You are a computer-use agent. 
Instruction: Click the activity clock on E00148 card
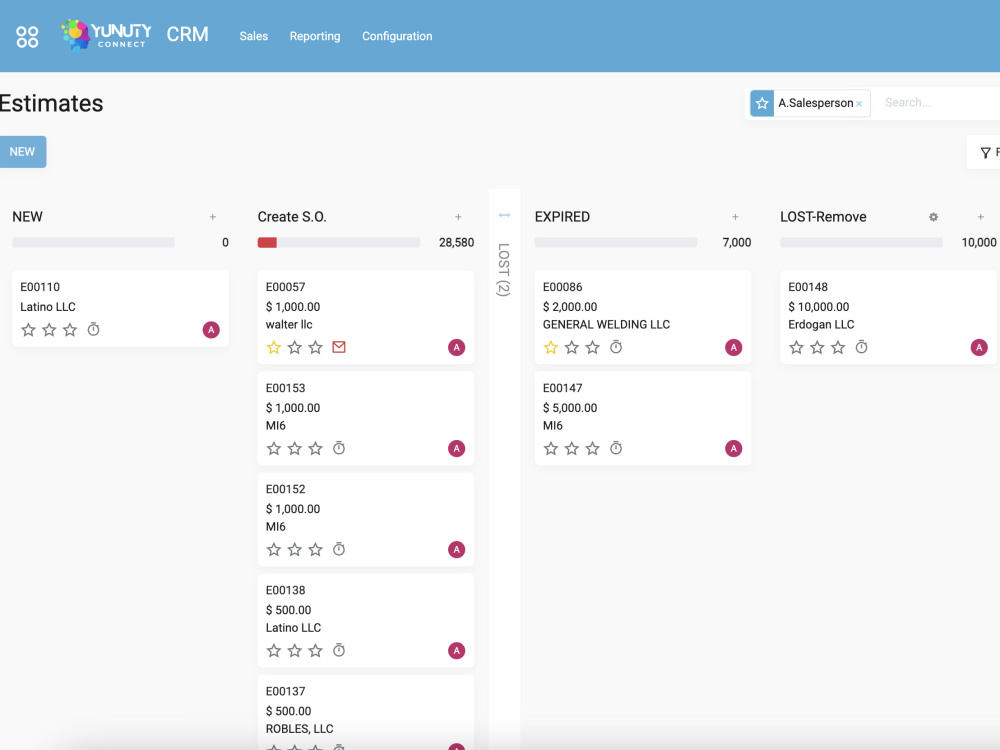(861, 347)
